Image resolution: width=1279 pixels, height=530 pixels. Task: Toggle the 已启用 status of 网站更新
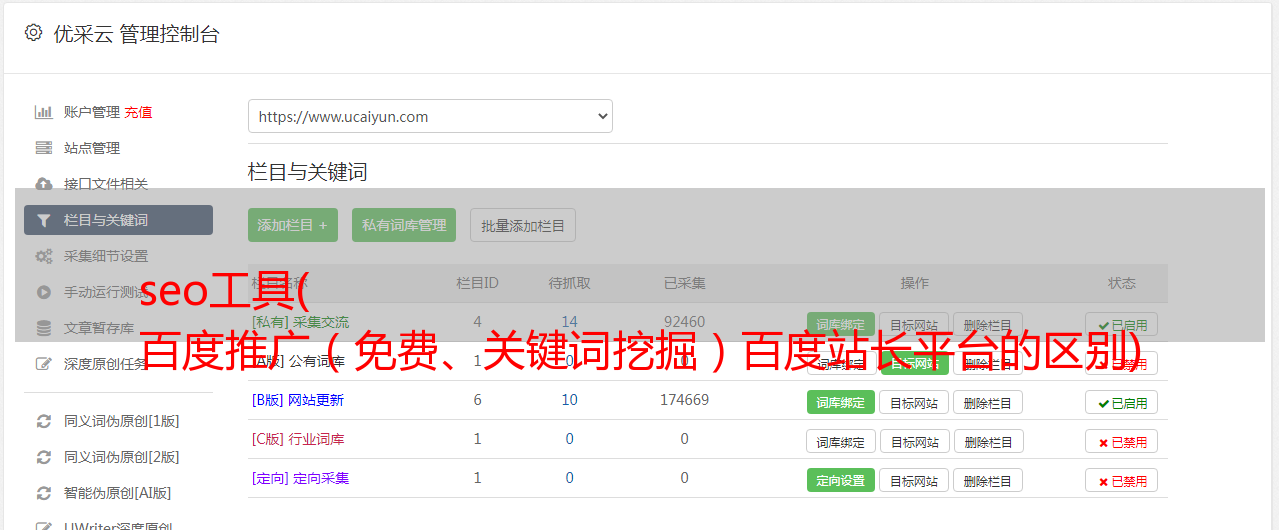1122,403
